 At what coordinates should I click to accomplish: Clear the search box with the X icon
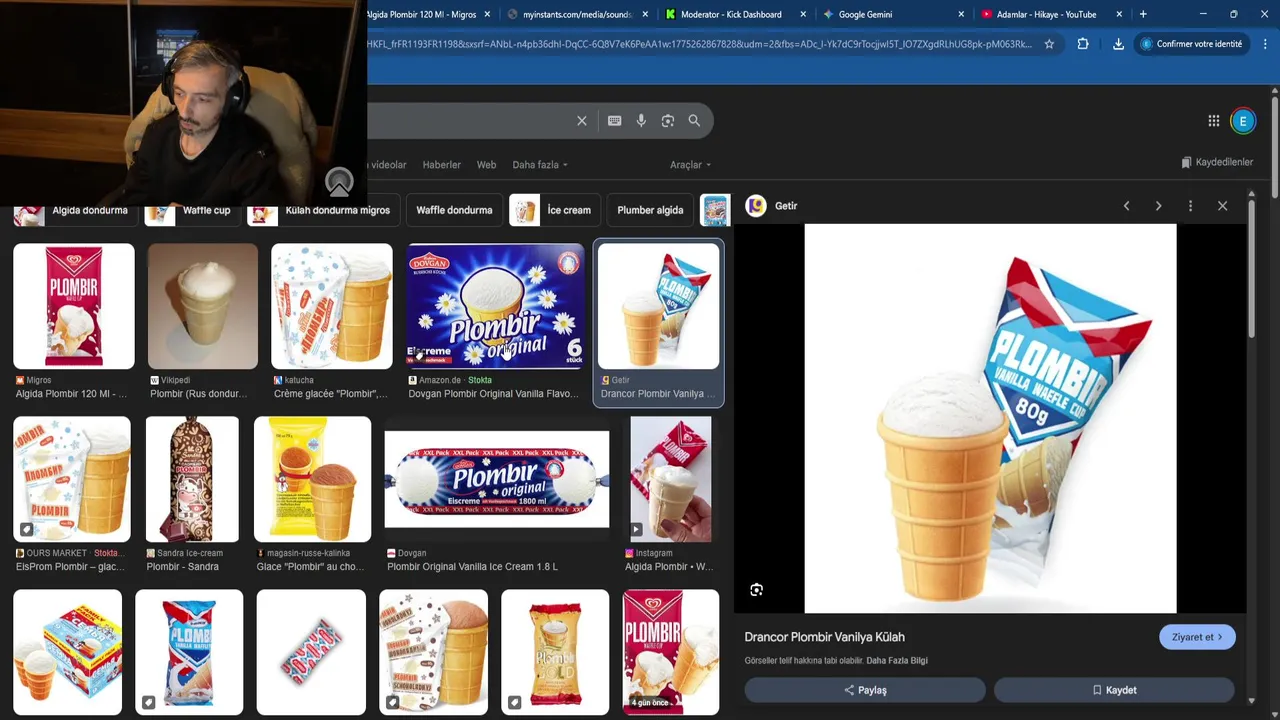(x=581, y=121)
